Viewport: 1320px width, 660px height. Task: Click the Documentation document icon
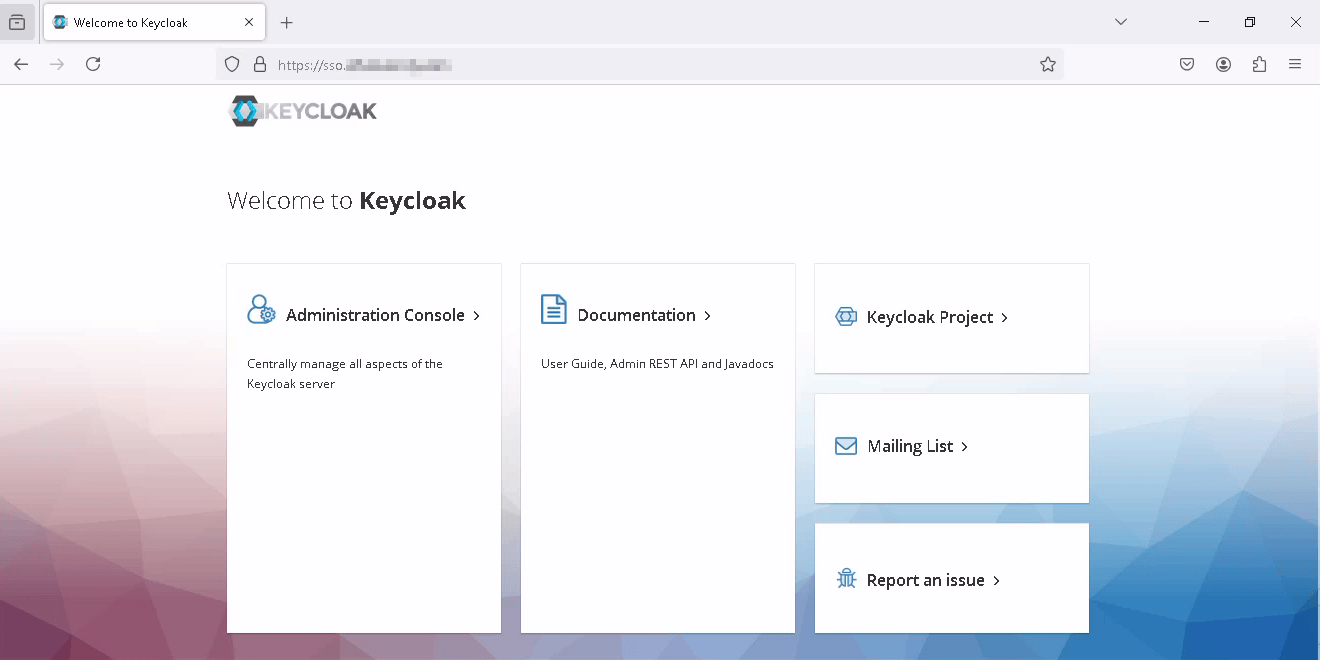point(554,309)
